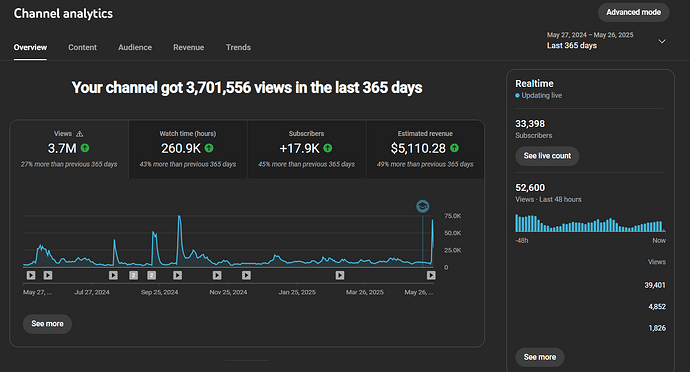Click See more in the Realtime panel
This screenshot has height=372, width=690.
540,357
